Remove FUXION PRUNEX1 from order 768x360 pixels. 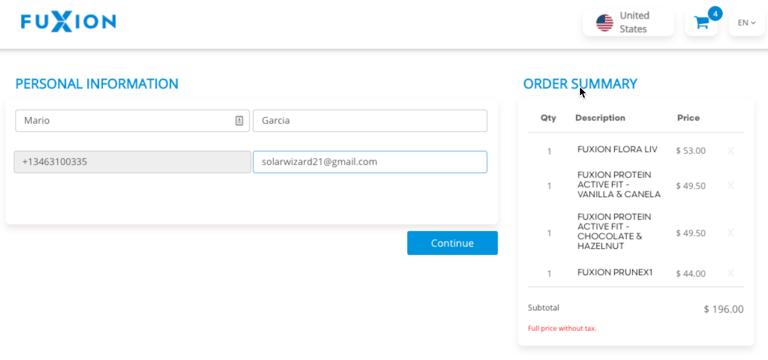[730, 273]
